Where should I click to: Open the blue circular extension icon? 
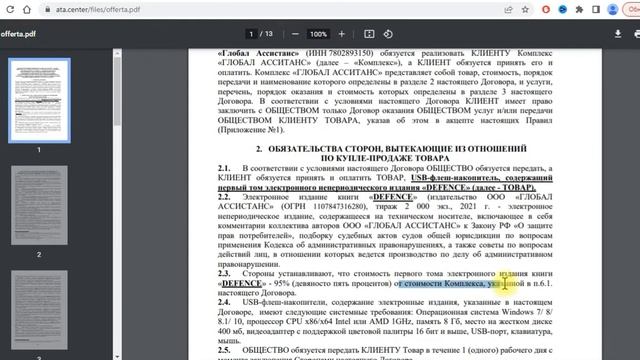coord(562,9)
